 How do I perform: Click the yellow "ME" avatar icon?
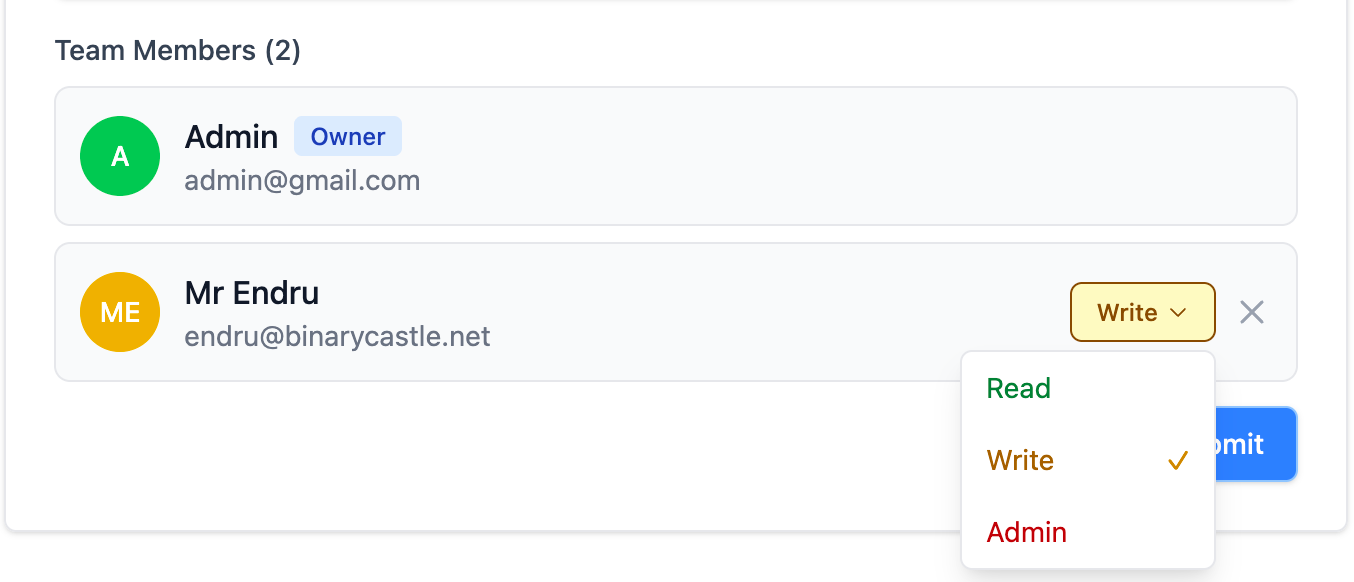pyautogui.click(x=120, y=312)
